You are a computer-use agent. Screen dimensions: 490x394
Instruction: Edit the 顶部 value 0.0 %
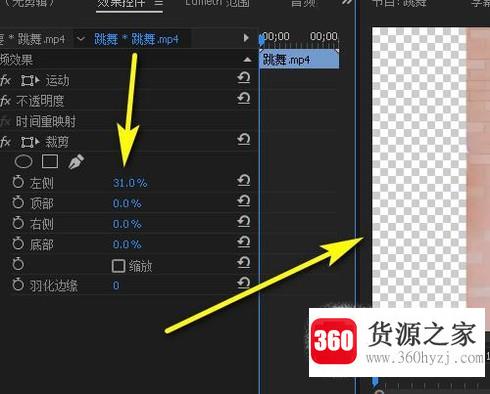click(127, 203)
